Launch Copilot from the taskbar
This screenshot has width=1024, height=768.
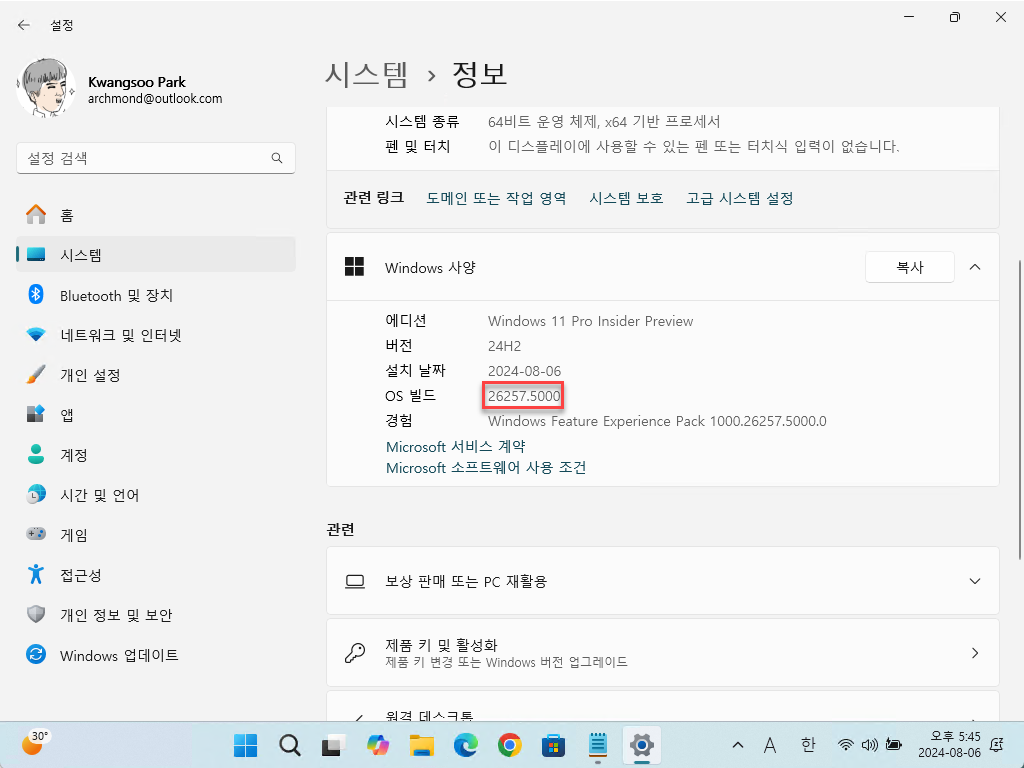(x=377, y=744)
